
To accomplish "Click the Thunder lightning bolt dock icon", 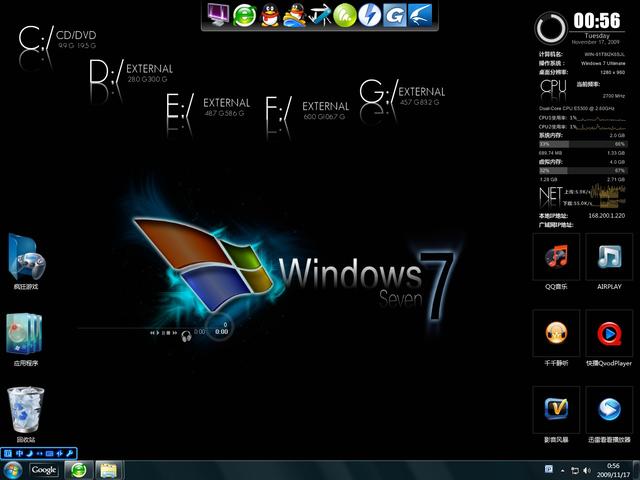I will pos(369,15).
